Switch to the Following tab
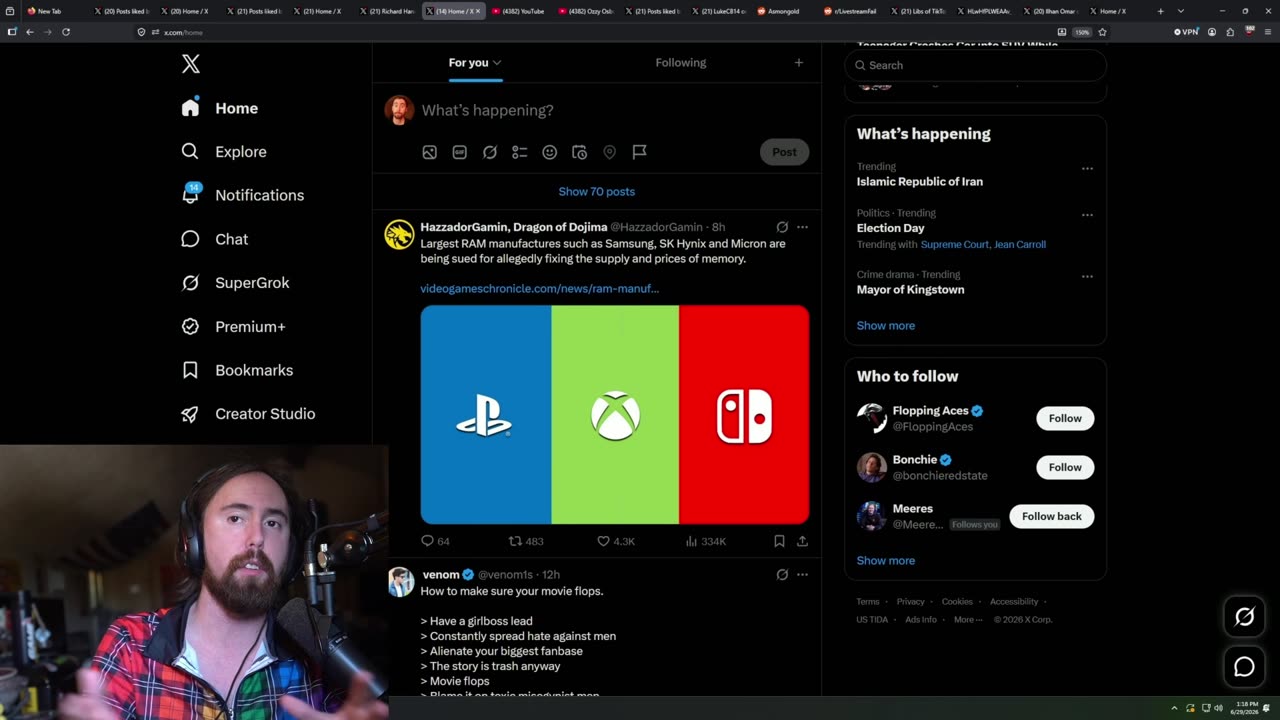Viewport: 1280px width, 720px height. (x=680, y=62)
